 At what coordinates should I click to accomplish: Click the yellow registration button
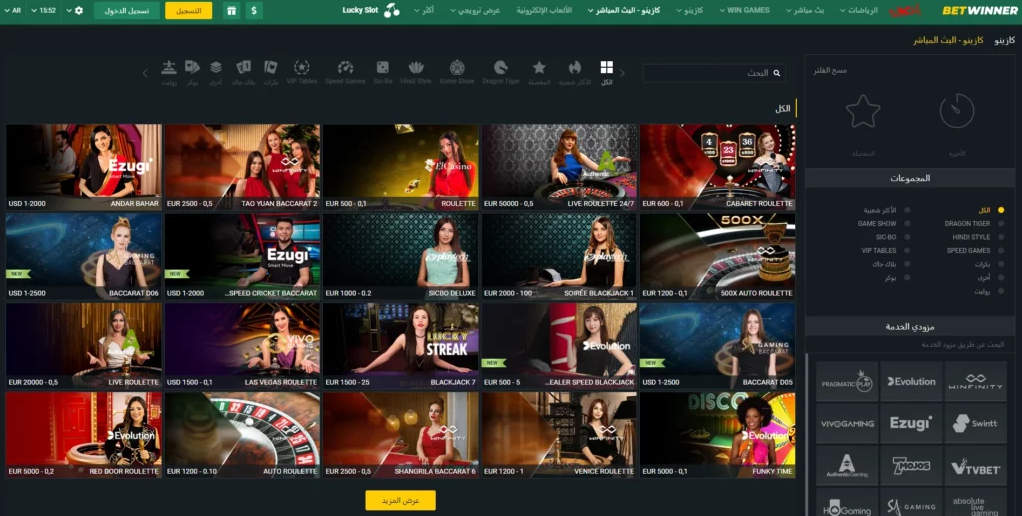(188, 10)
